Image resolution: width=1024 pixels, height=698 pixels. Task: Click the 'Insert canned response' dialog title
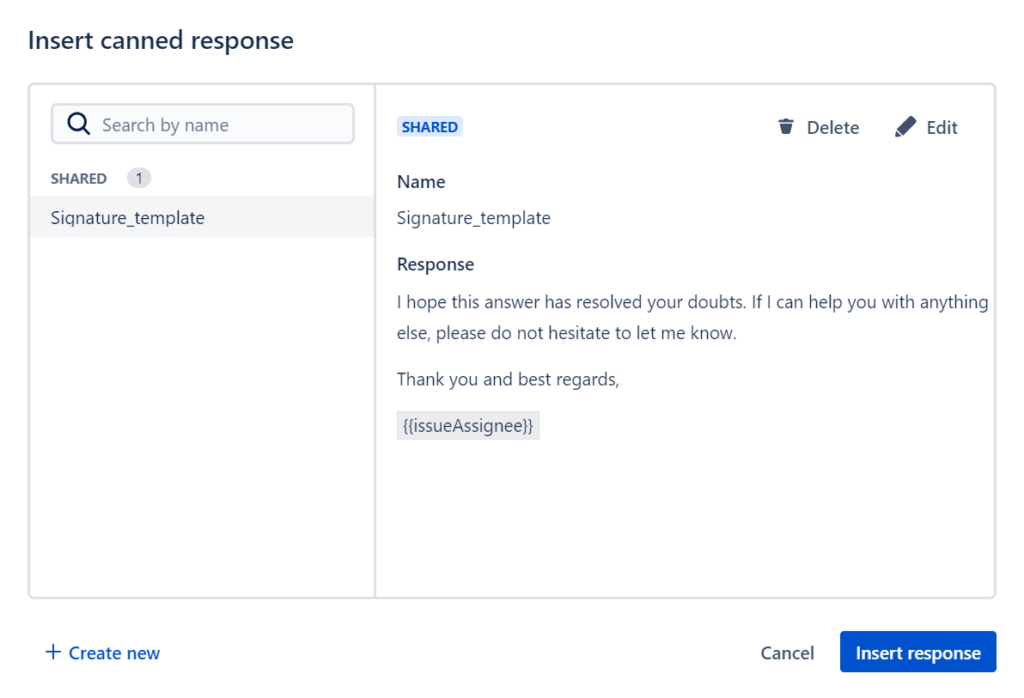click(x=161, y=41)
